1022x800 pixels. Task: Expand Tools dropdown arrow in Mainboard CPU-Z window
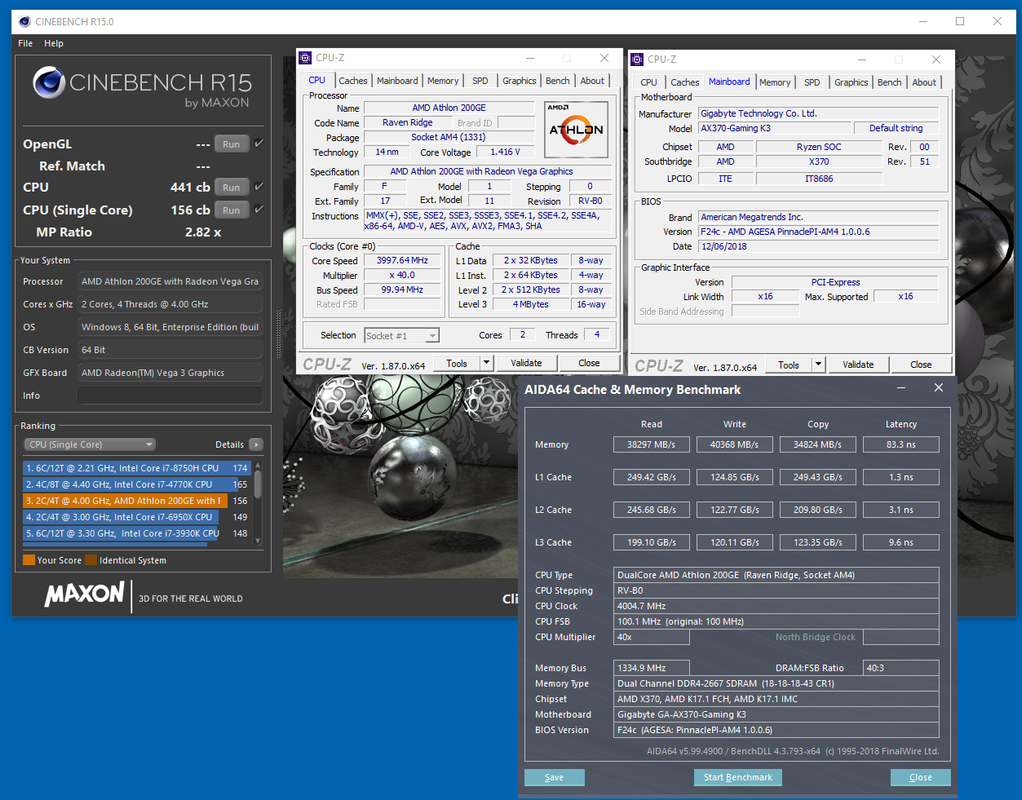click(x=818, y=364)
